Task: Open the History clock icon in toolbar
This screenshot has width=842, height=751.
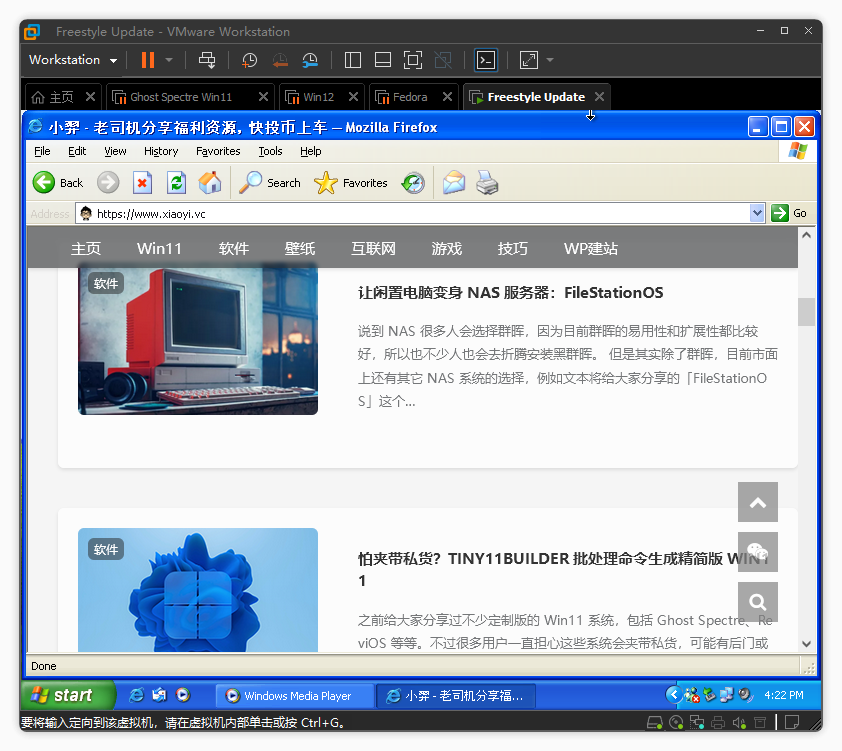Action: [x=413, y=183]
